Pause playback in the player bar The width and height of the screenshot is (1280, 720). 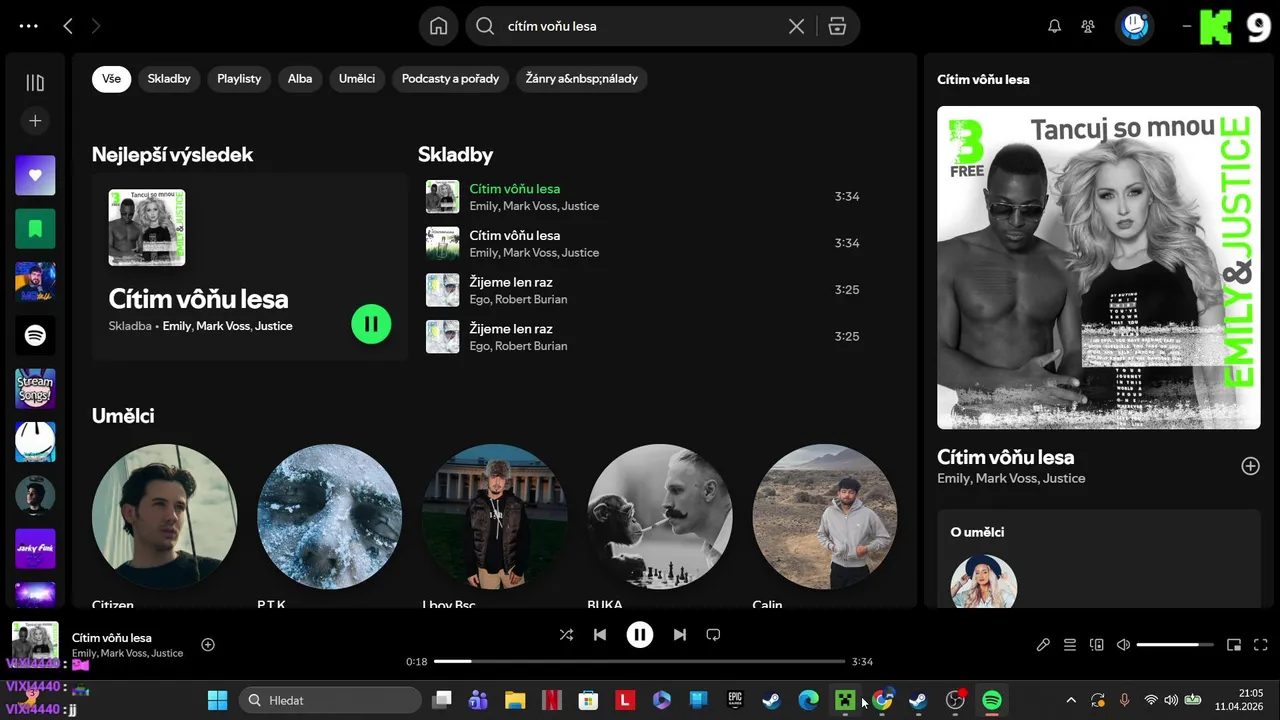(640, 635)
